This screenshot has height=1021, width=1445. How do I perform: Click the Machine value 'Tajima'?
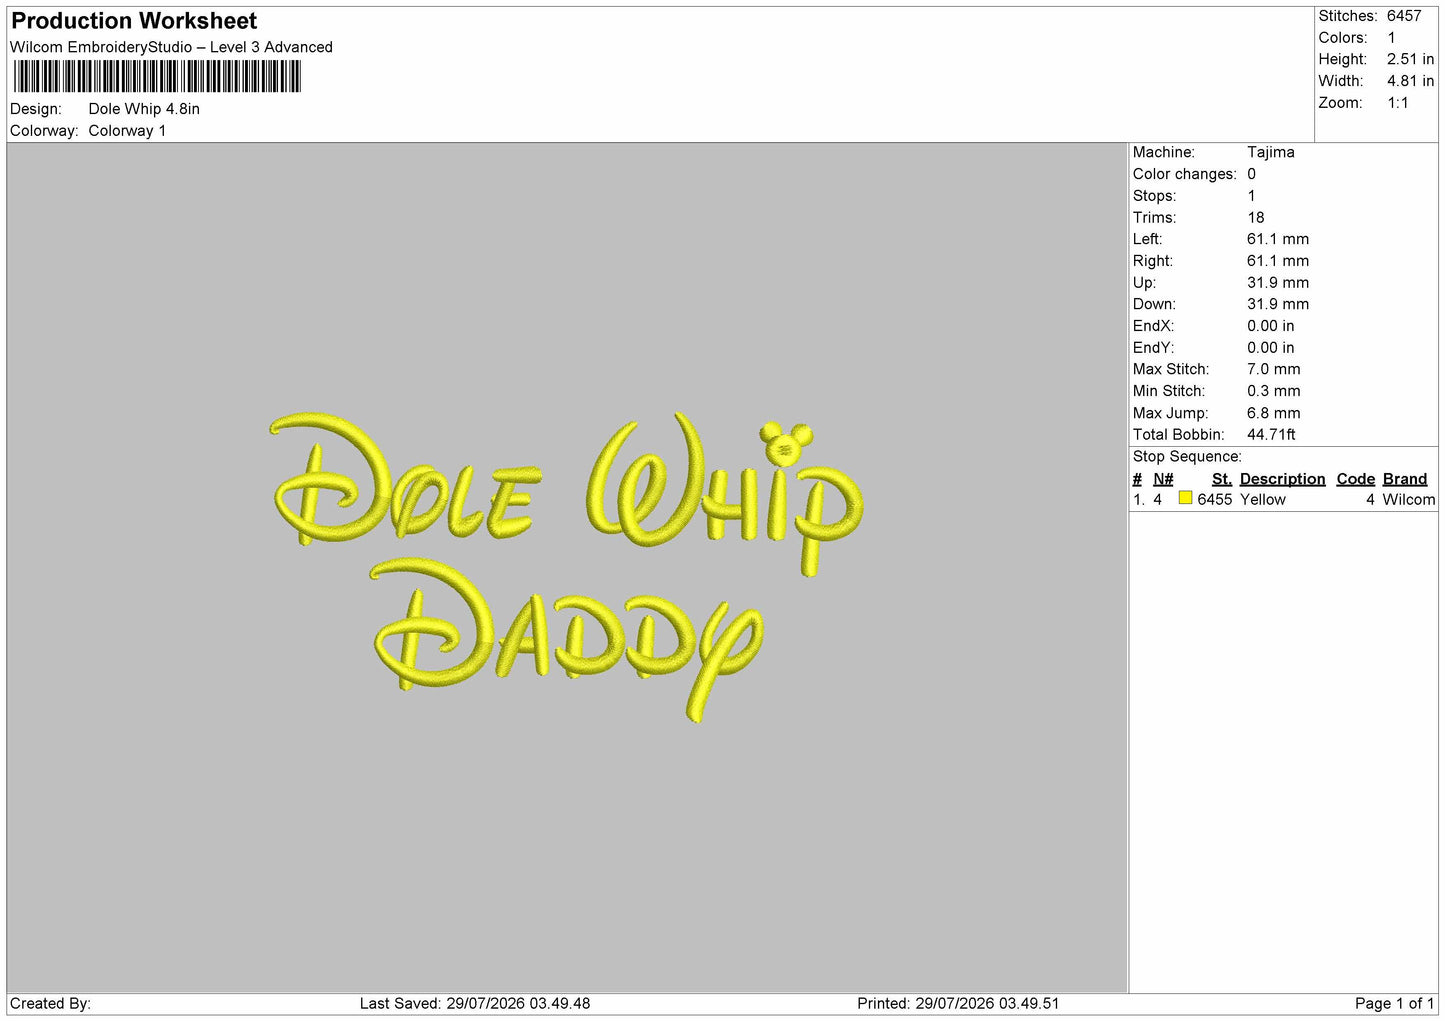click(x=1270, y=152)
